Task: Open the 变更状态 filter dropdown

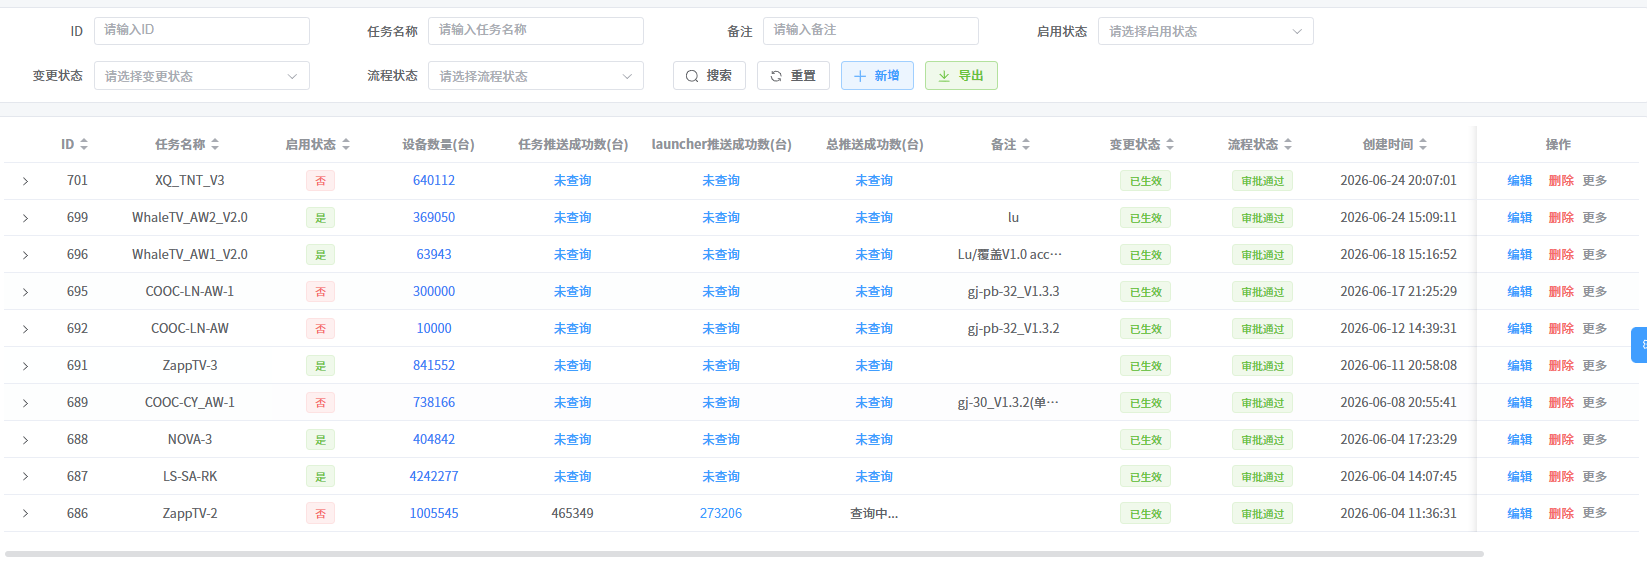Action: click(201, 76)
